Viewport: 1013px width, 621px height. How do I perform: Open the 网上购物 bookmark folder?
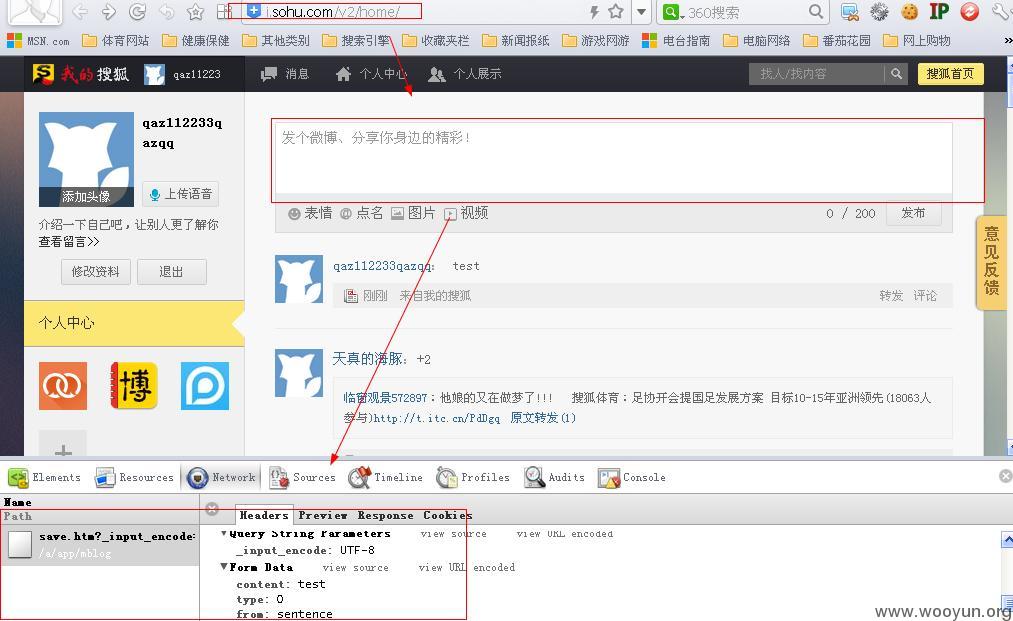click(917, 41)
